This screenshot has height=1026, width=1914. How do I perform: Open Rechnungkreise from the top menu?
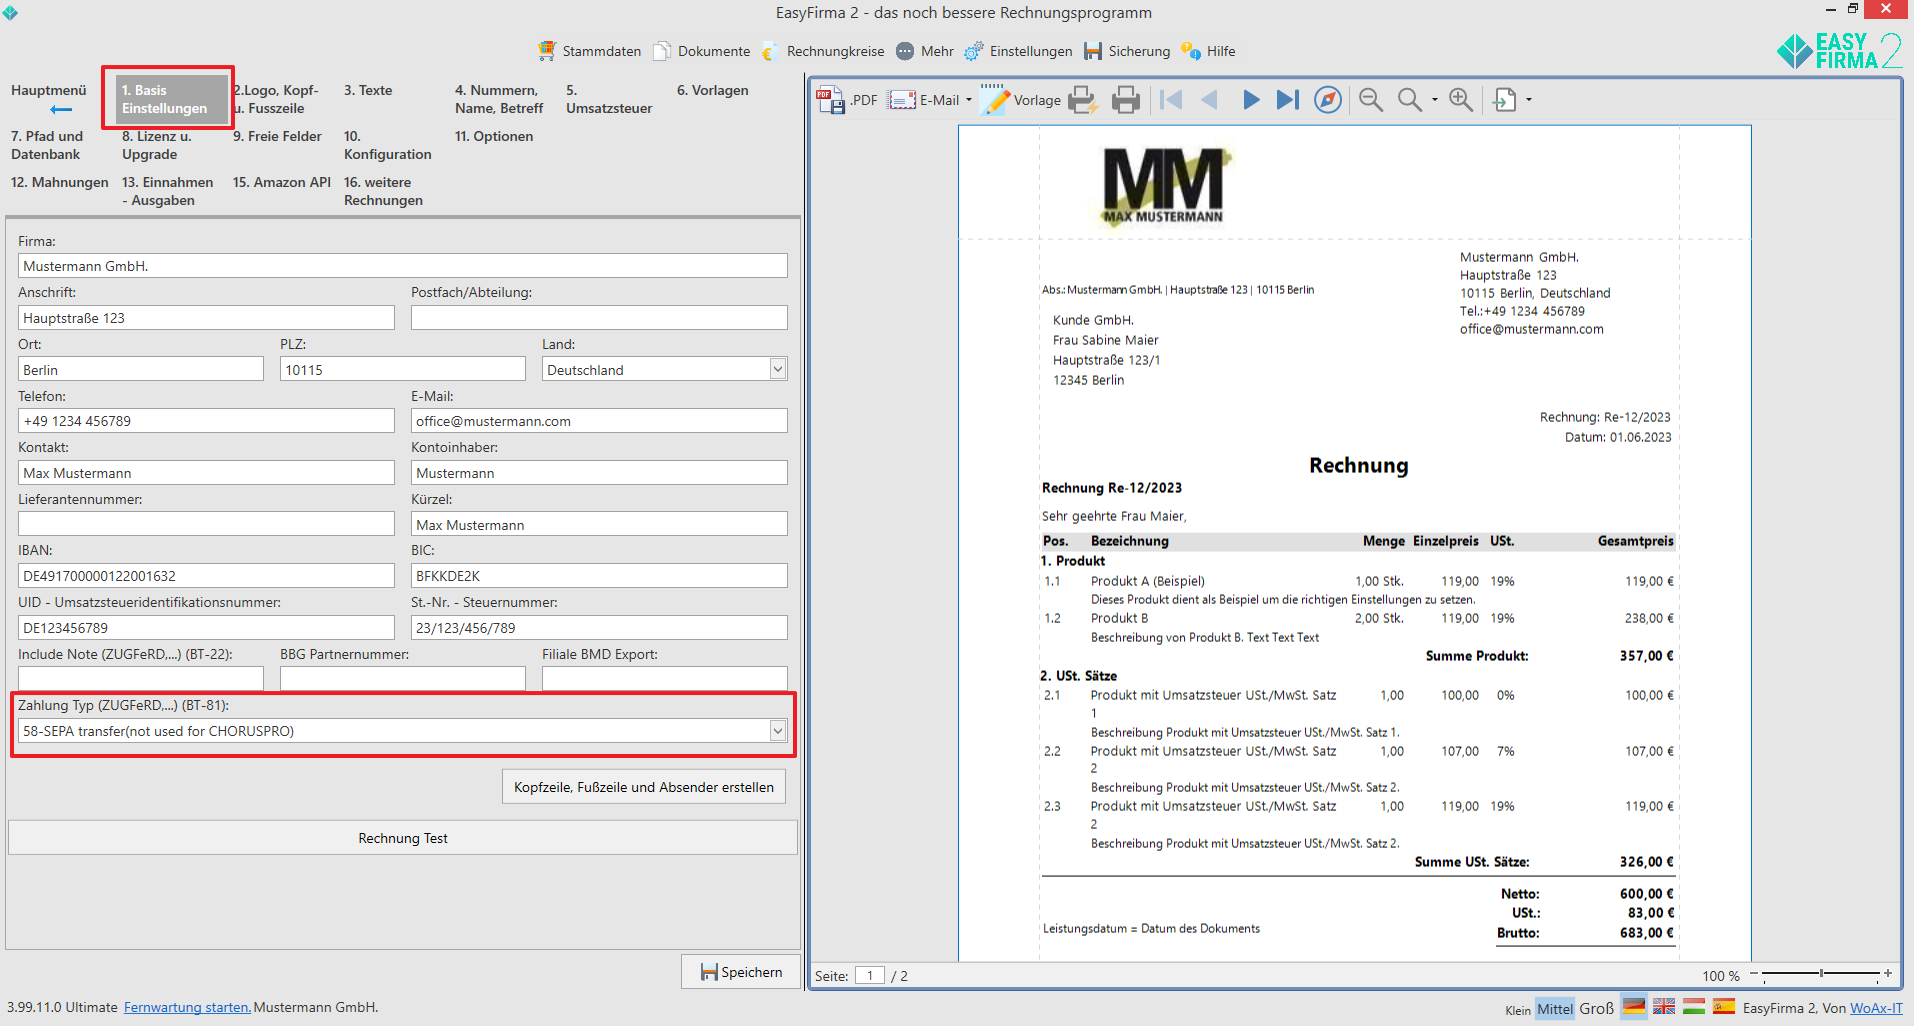coord(823,51)
